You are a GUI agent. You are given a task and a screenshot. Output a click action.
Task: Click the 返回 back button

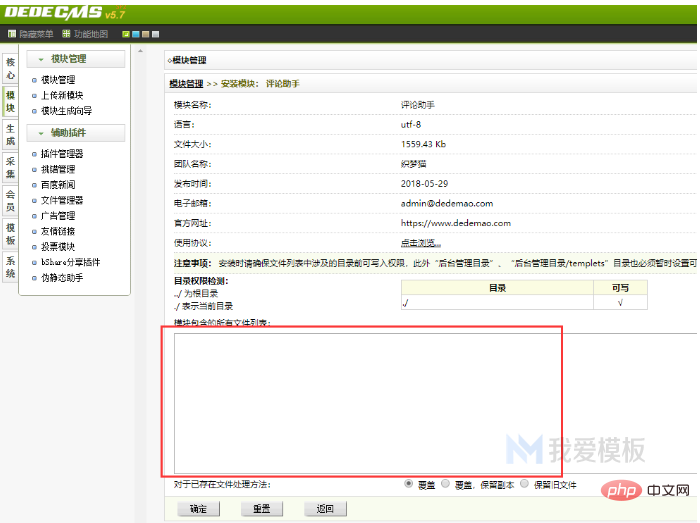tap(325, 509)
